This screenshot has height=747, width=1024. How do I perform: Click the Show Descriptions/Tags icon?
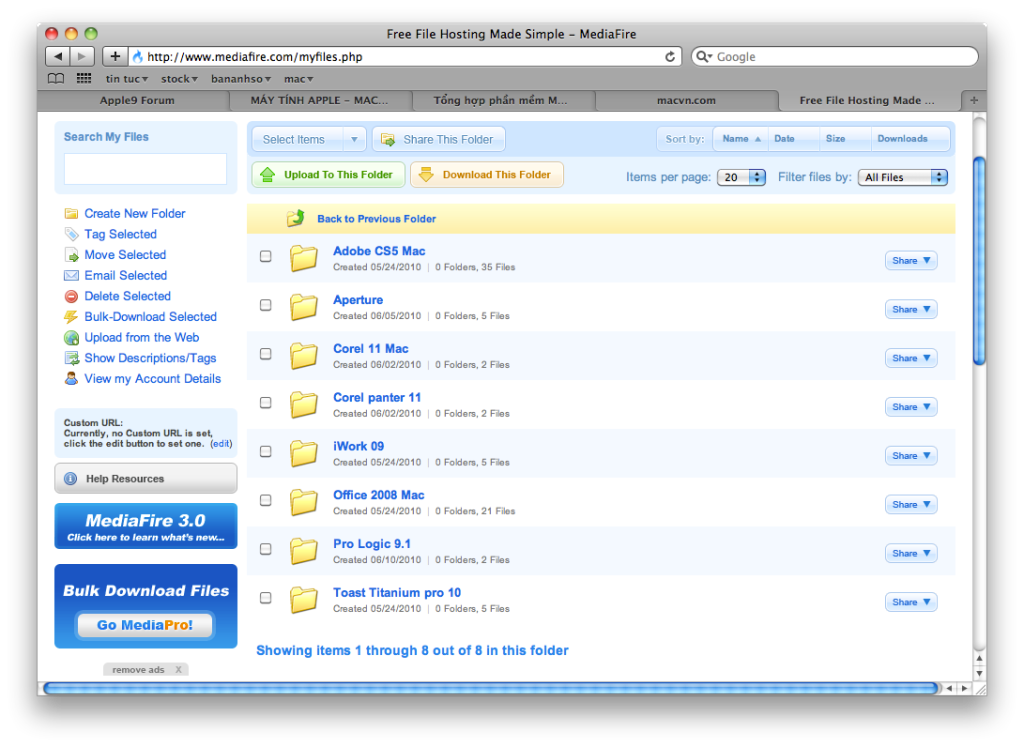(x=71, y=358)
